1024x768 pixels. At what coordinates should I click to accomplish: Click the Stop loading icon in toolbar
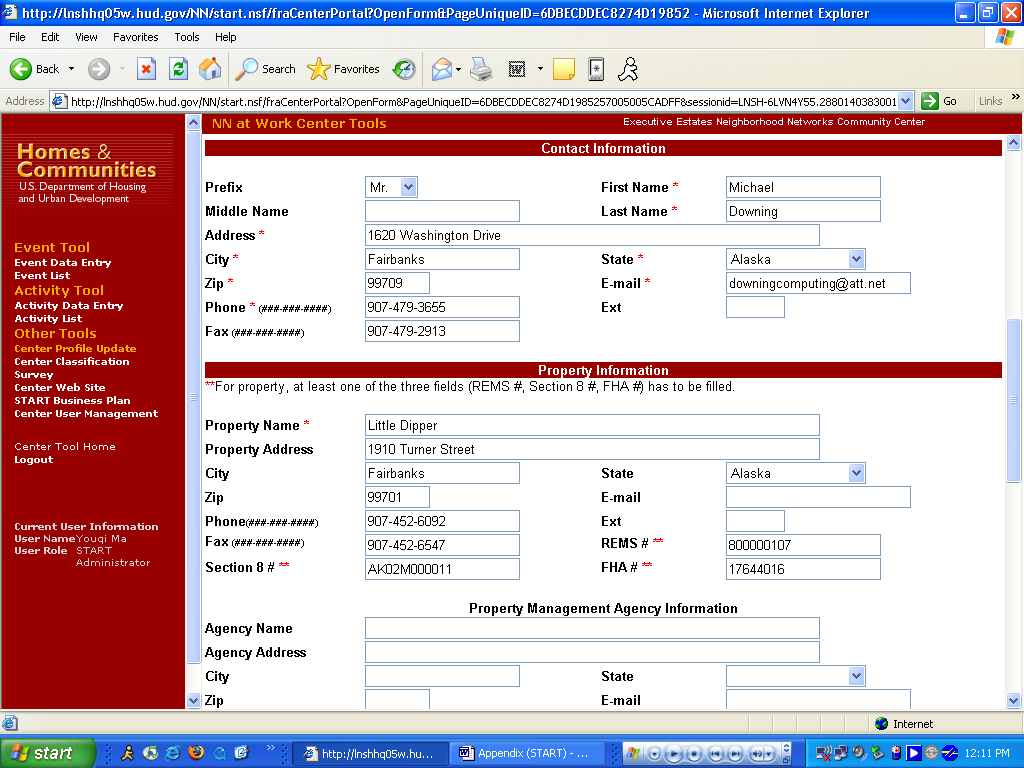click(146, 69)
